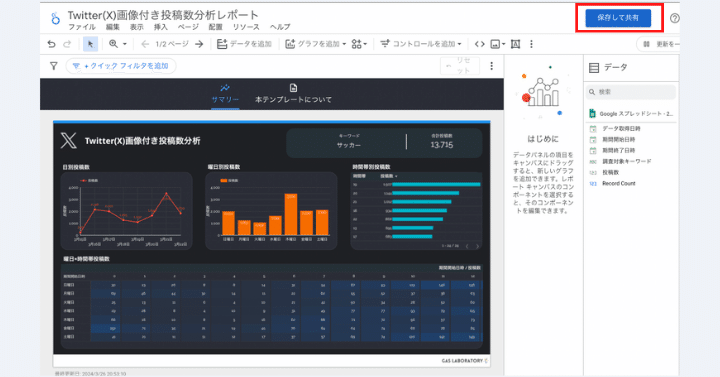Open filter bar three-dot menu

[x=492, y=66]
